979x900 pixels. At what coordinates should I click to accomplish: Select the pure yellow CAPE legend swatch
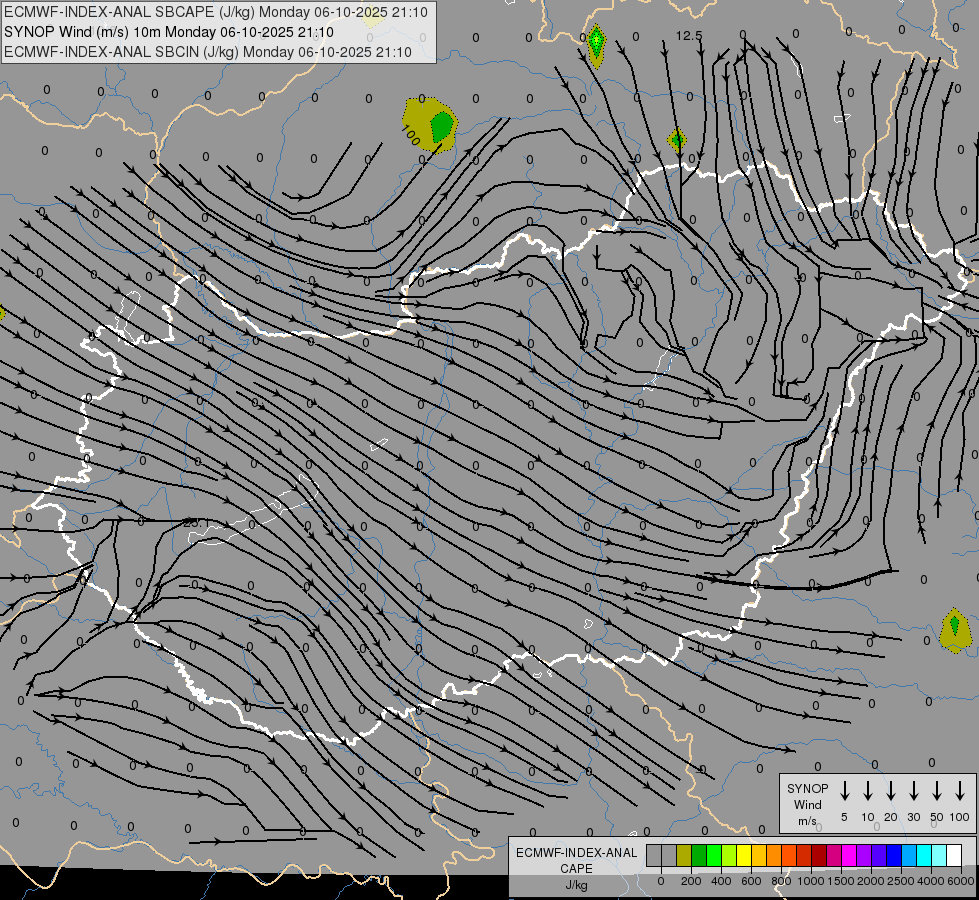[x=744, y=855]
